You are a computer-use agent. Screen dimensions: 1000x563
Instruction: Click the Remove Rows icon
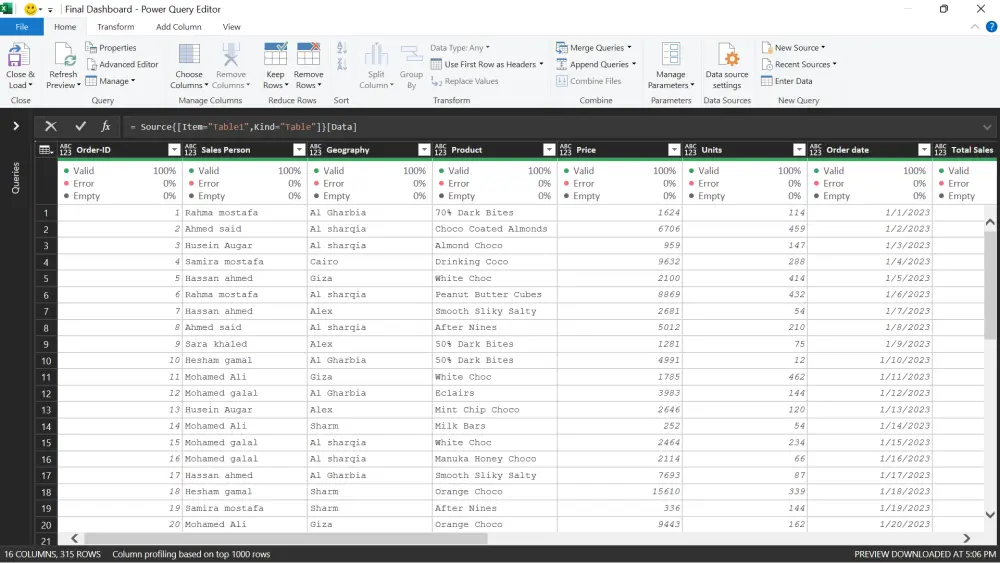[x=308, y=55]
